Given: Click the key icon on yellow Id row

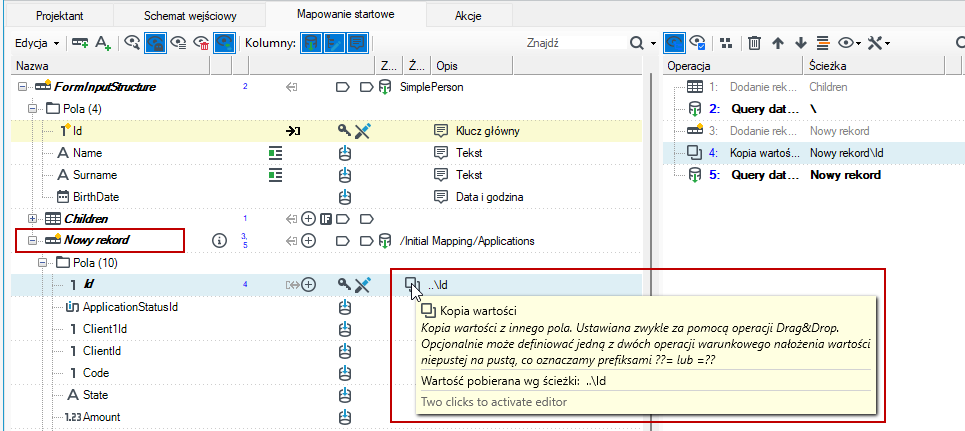Looking at the screenshot, I should pyautogui.click(x=345, y=131).
